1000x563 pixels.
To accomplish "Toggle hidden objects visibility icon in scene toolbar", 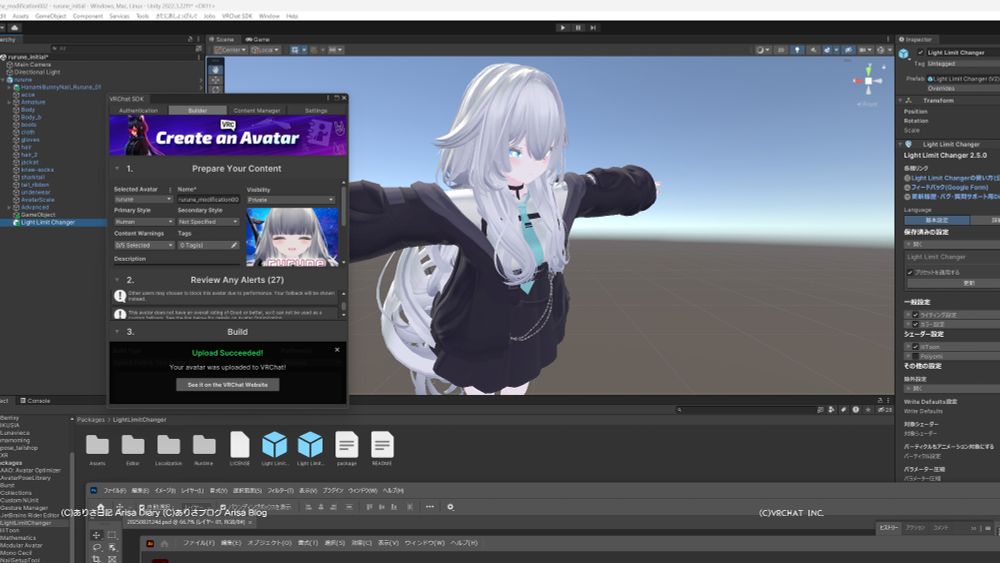I will coord(848,50).
